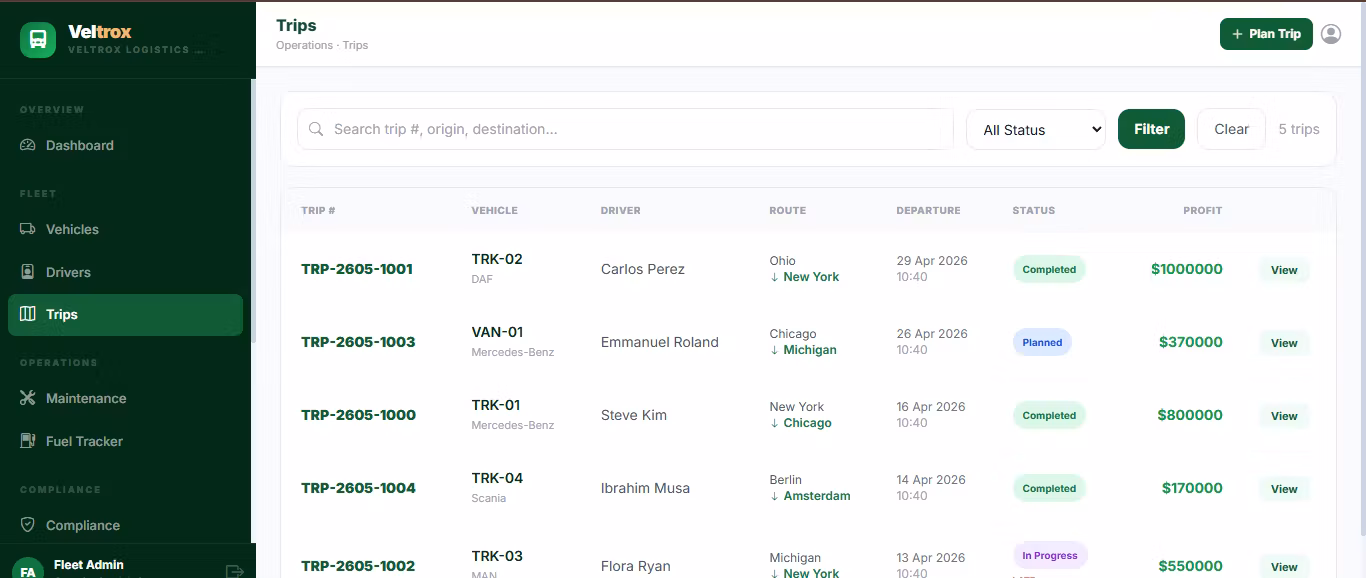Open trip number TRP-2605-1001
The height and width of the screenshot is (578, 1366).
[x=357, y=269]
